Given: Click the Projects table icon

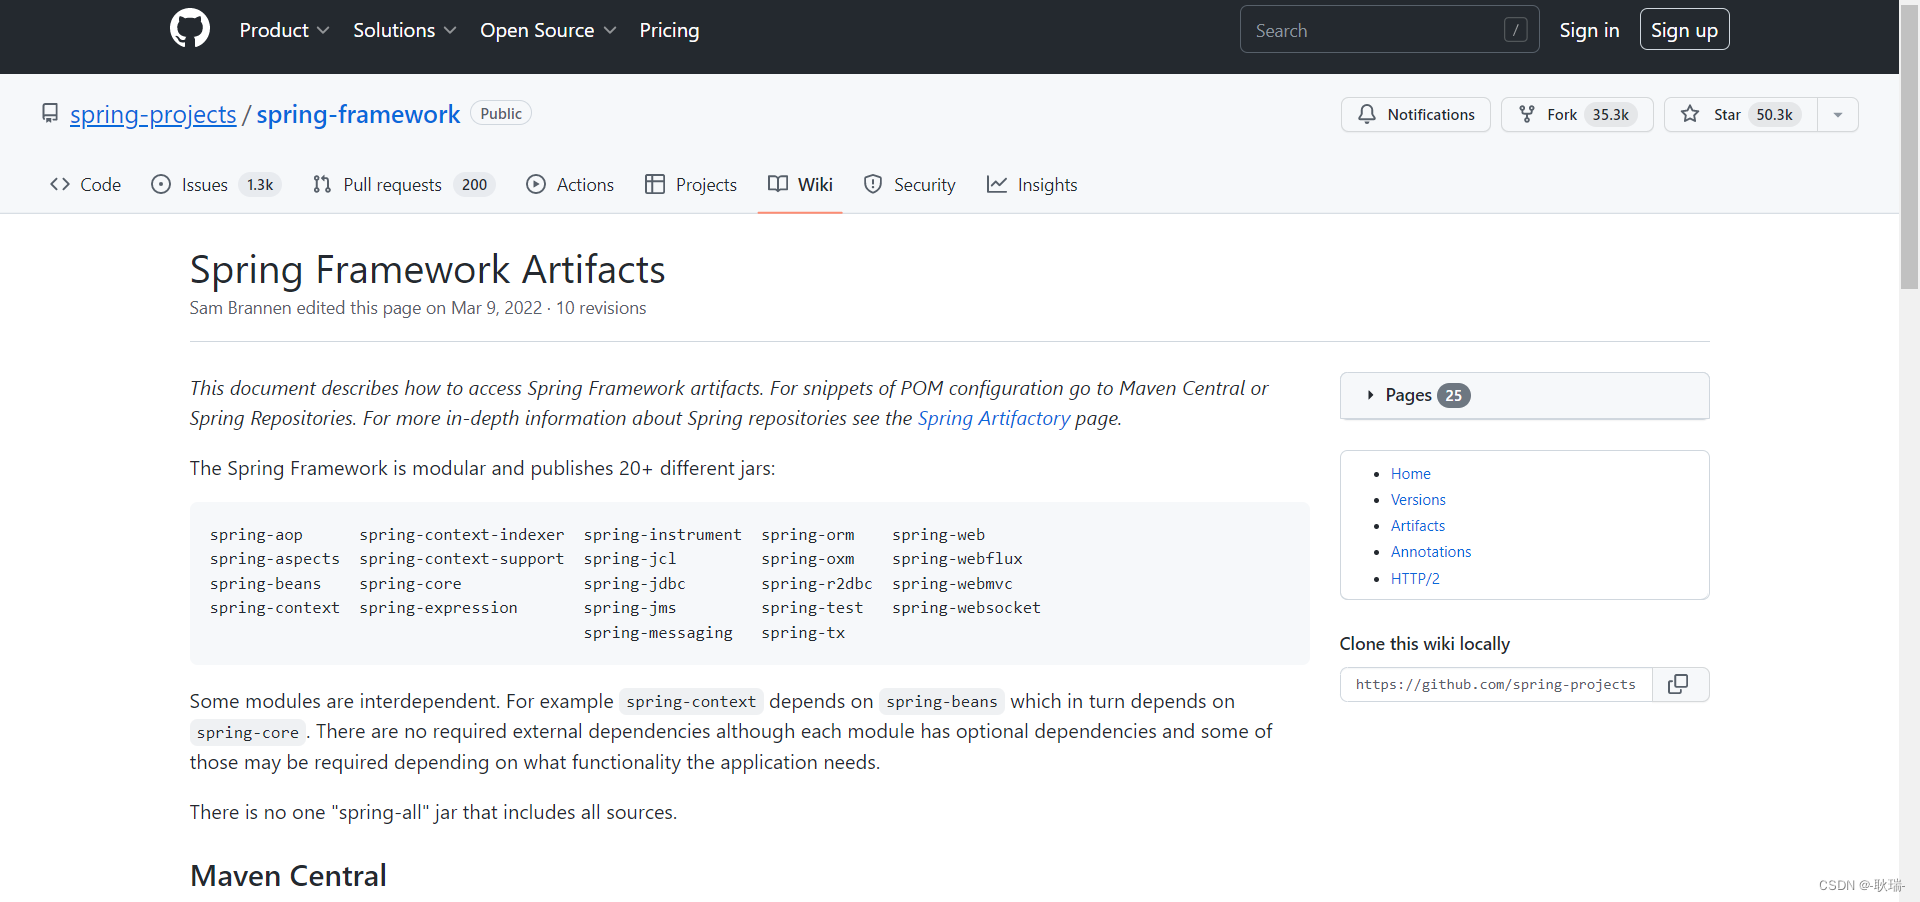Looking at the screenshot, I should pos(655,184).
